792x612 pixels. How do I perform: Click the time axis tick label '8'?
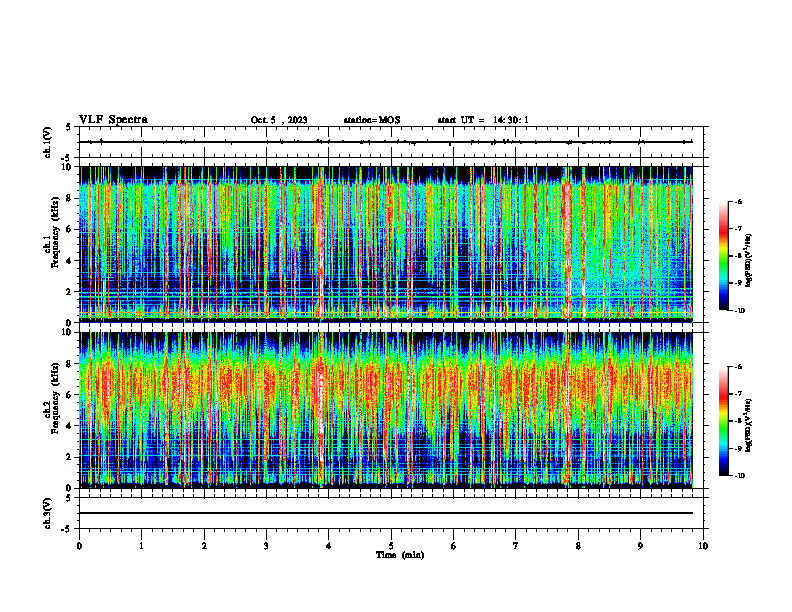click(x=578, y=546)
